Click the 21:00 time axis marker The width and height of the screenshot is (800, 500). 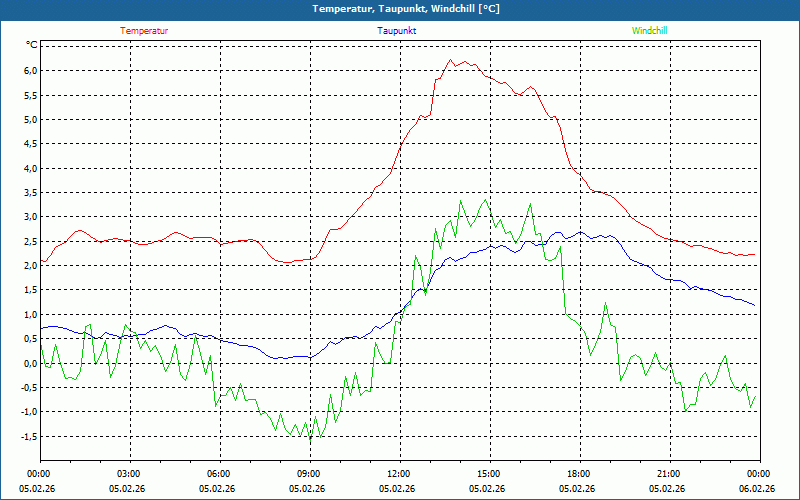pos(668,474)
